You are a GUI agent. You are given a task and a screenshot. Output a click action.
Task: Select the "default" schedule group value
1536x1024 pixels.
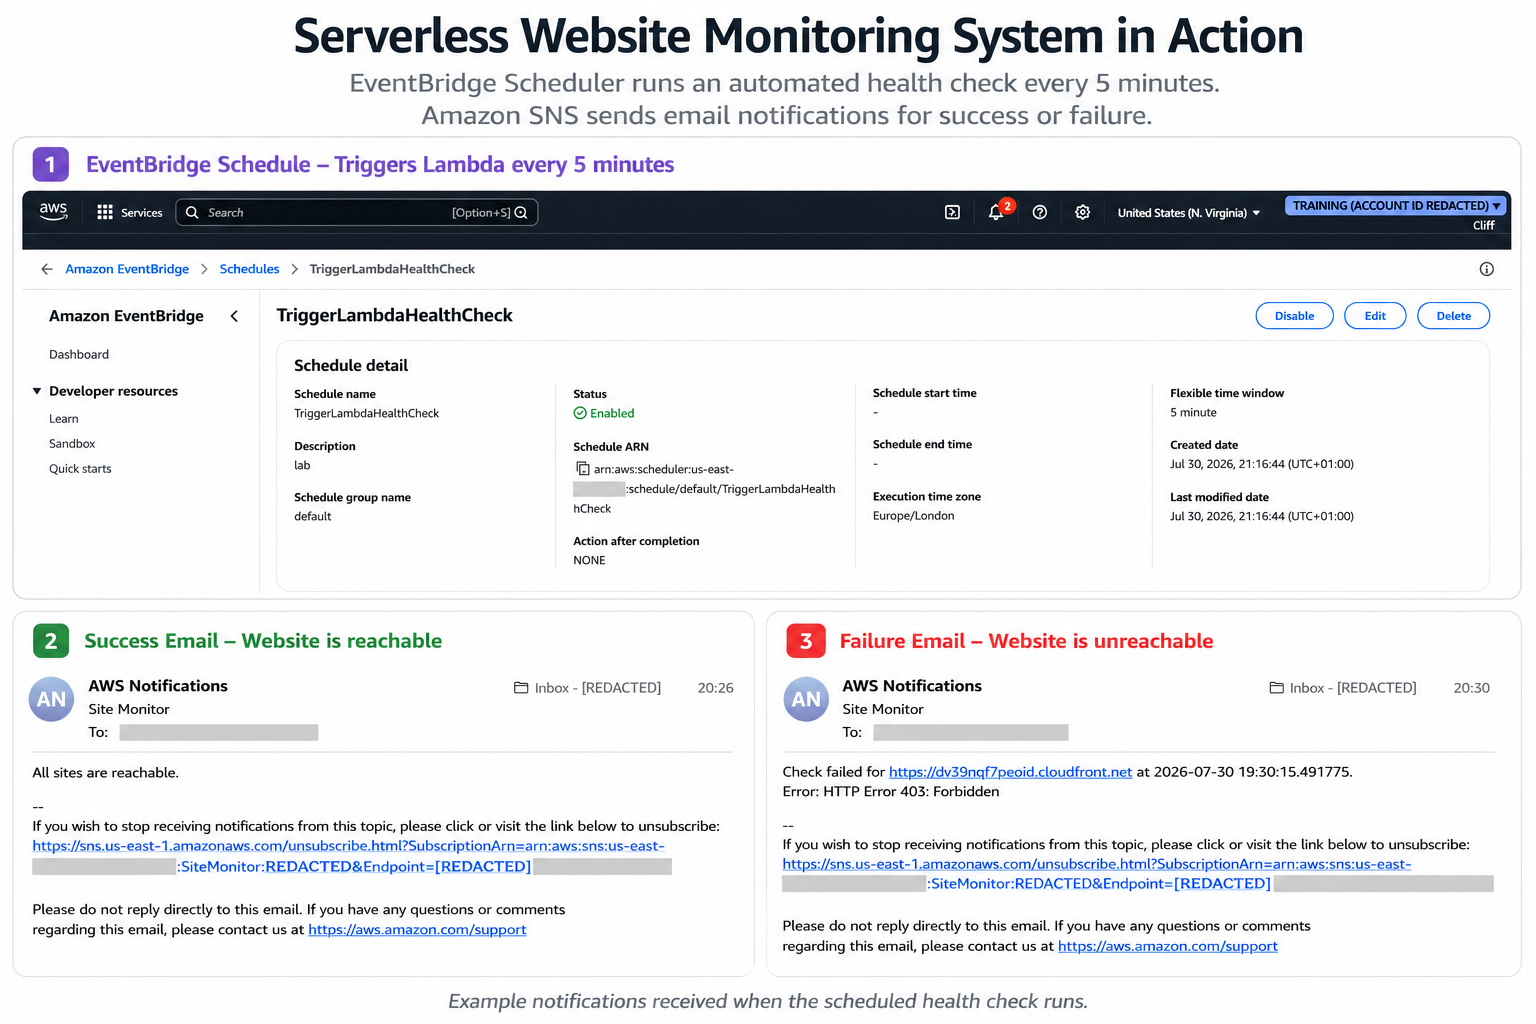[x=312, y=517]
